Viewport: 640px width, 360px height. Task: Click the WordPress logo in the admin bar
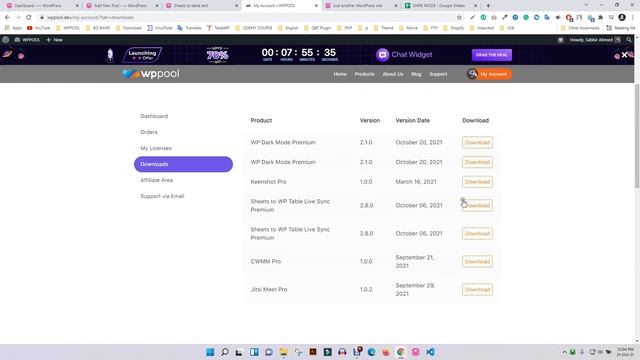(x=6, y=40)
